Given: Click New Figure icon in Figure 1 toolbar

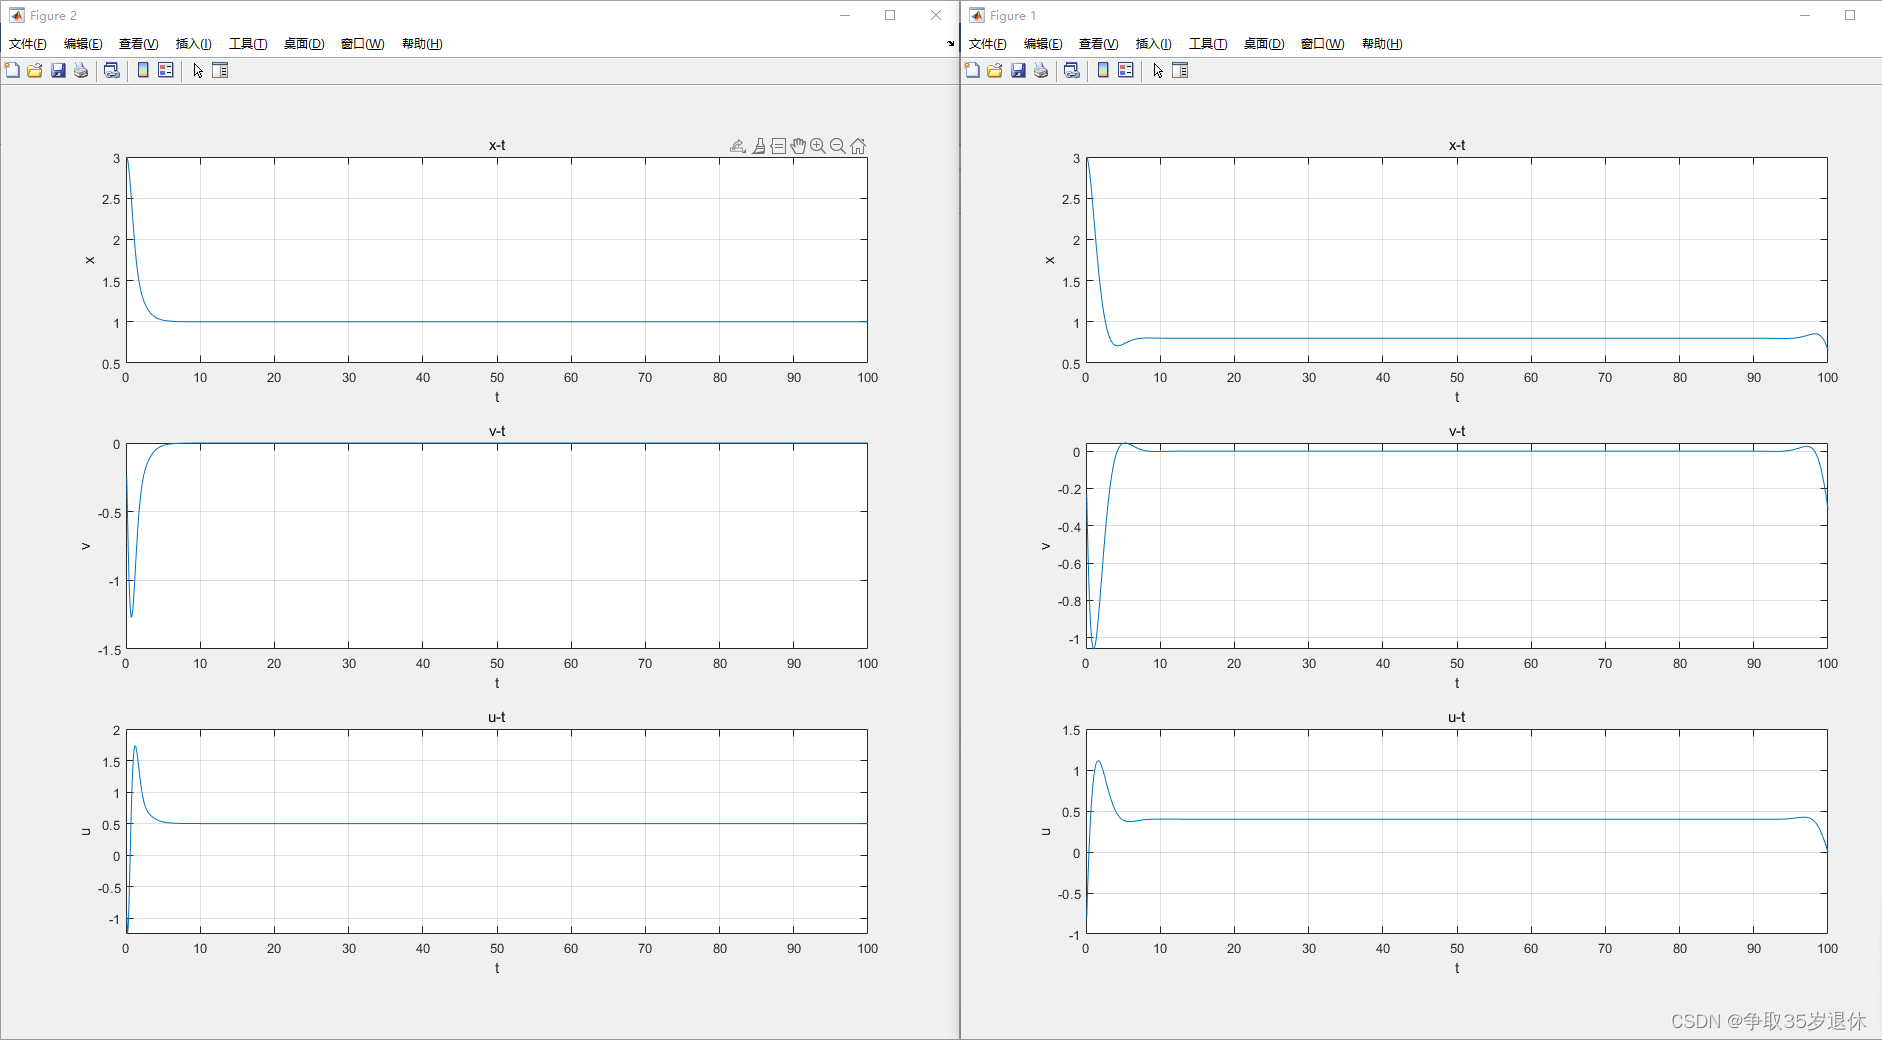Looking at the screenshot, I should (x=972, y=70).
